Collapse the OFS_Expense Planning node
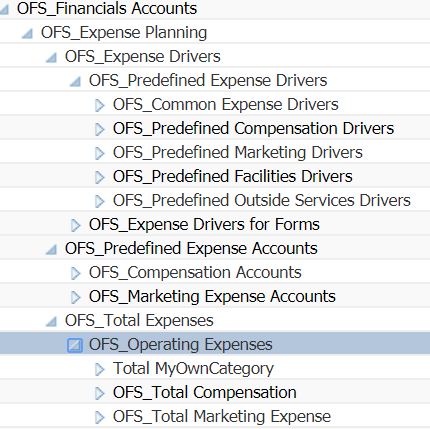This screenshot has height=429, width=430. point(27,33)
